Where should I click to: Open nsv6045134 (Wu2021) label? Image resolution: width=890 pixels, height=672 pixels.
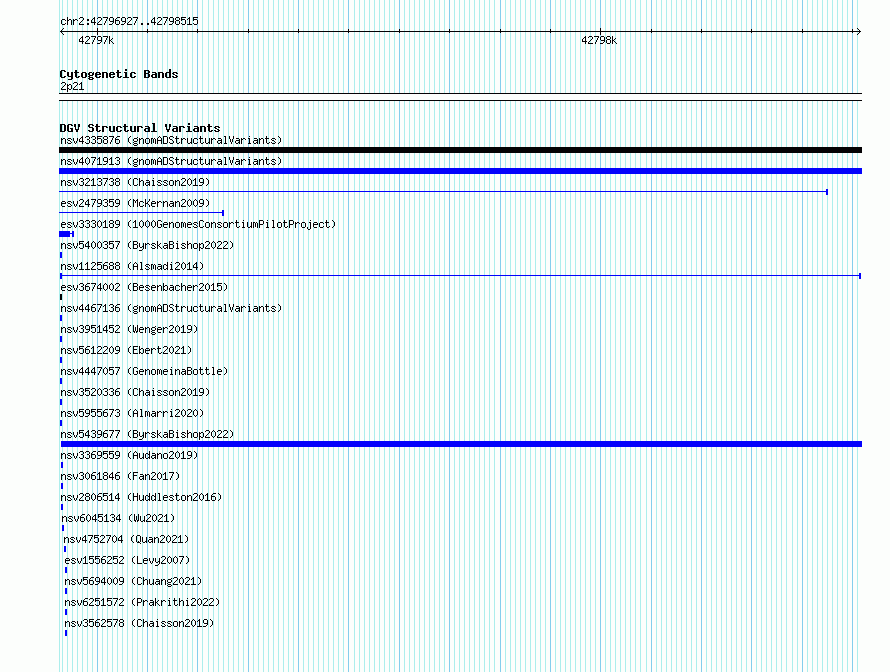click(118, 518)
